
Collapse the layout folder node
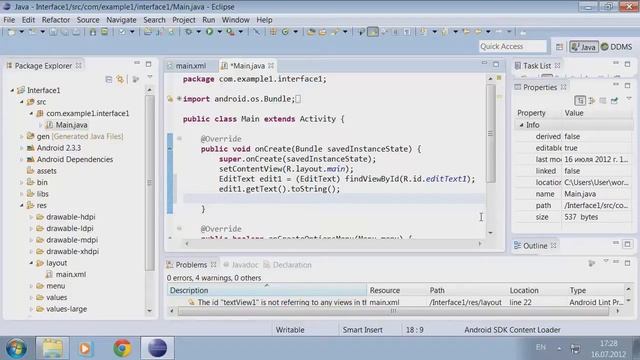pyautogui.click(x=31, y=263)
